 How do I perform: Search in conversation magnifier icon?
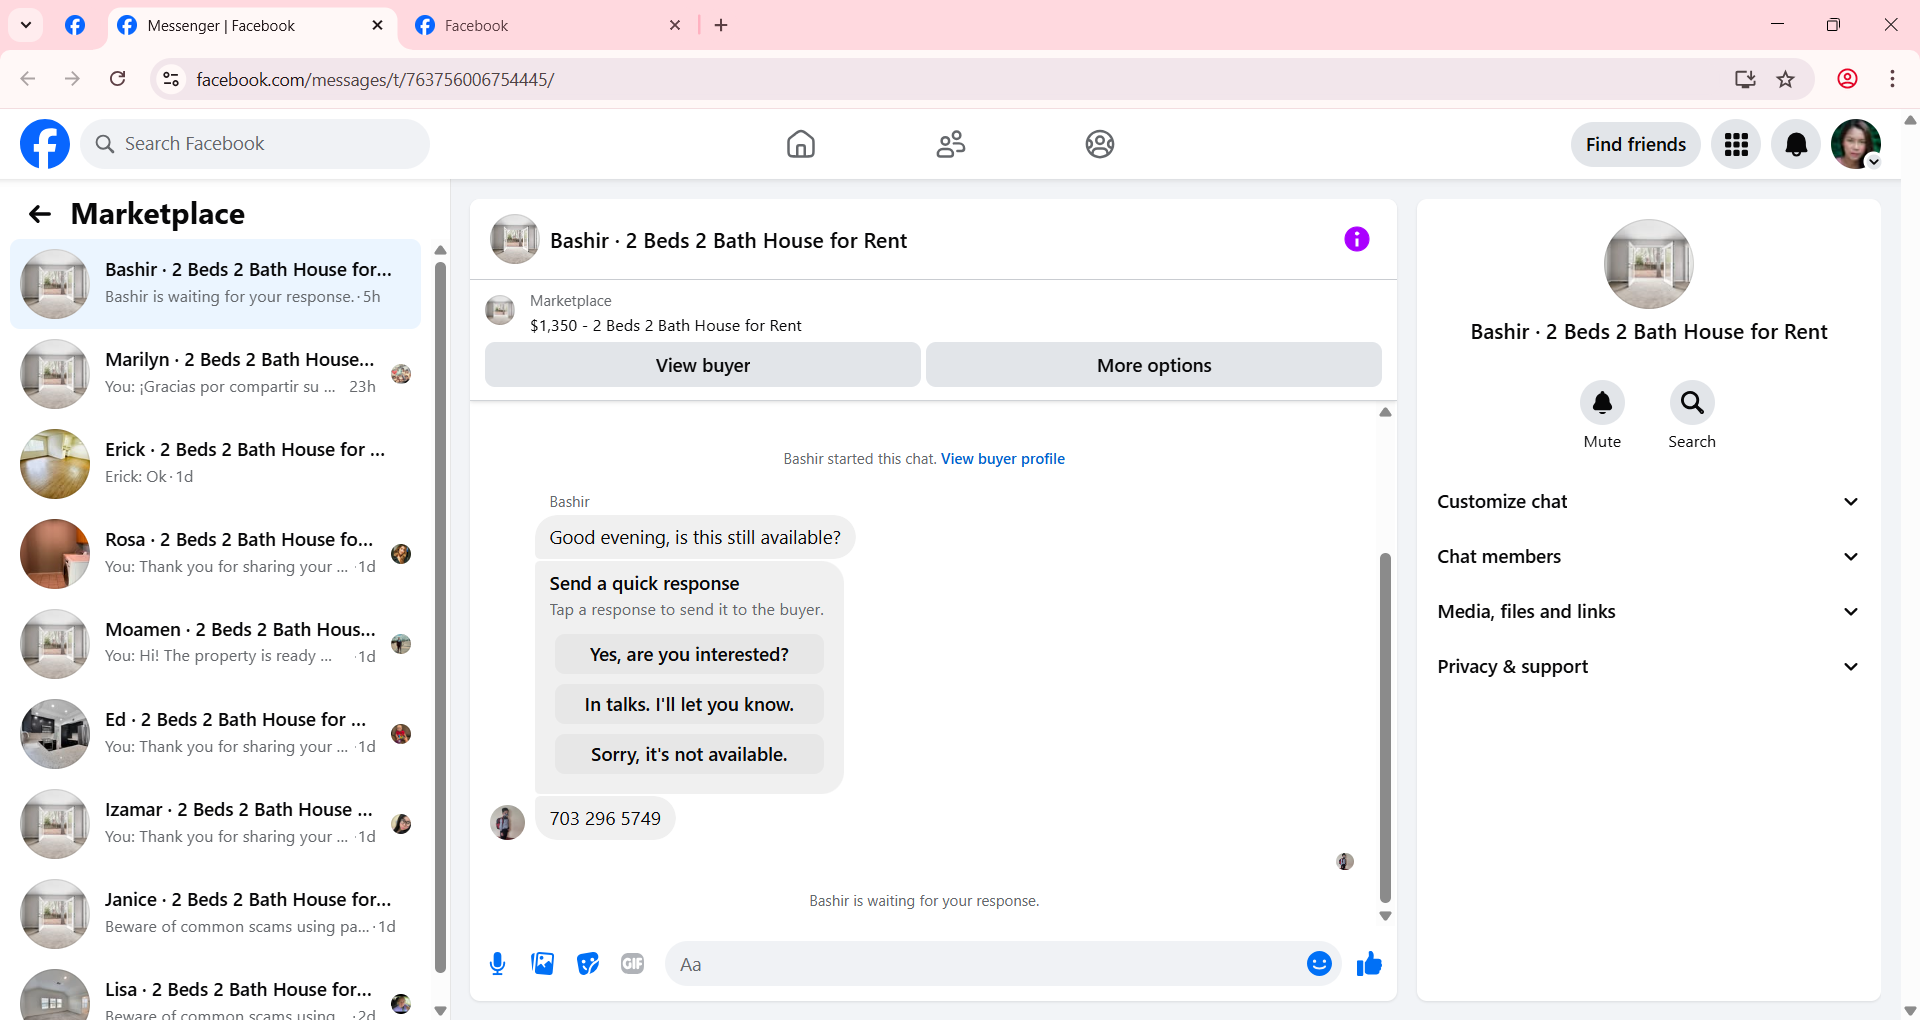[x=1692, y=403]
